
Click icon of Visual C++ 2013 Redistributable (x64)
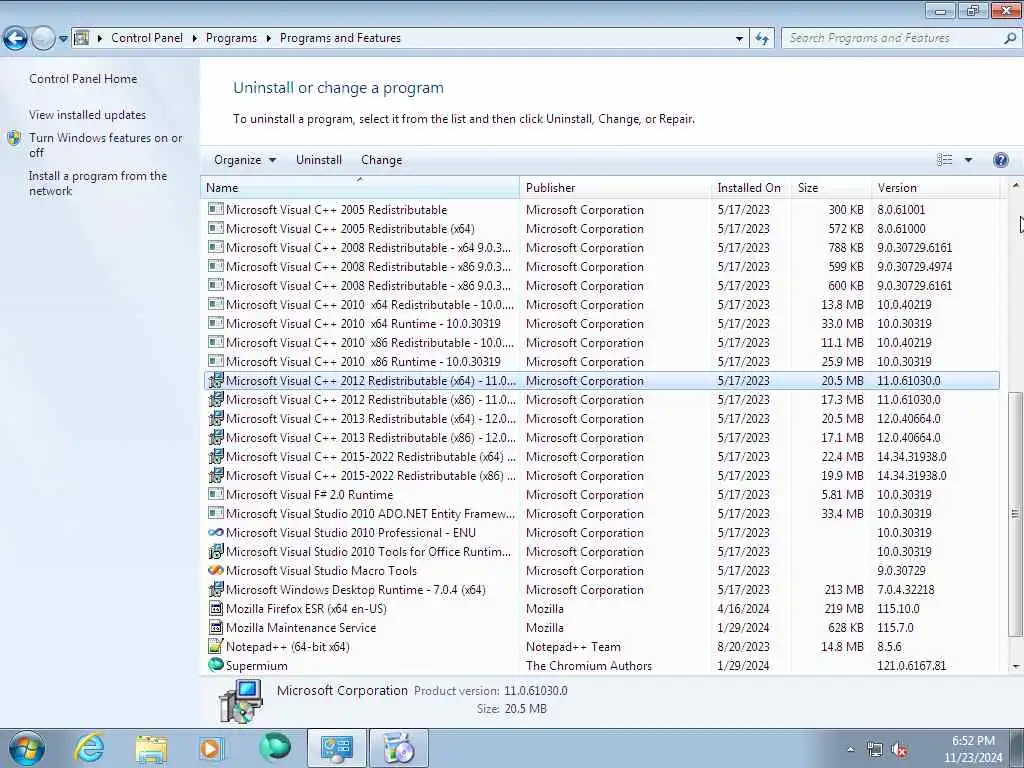point(216,418)
